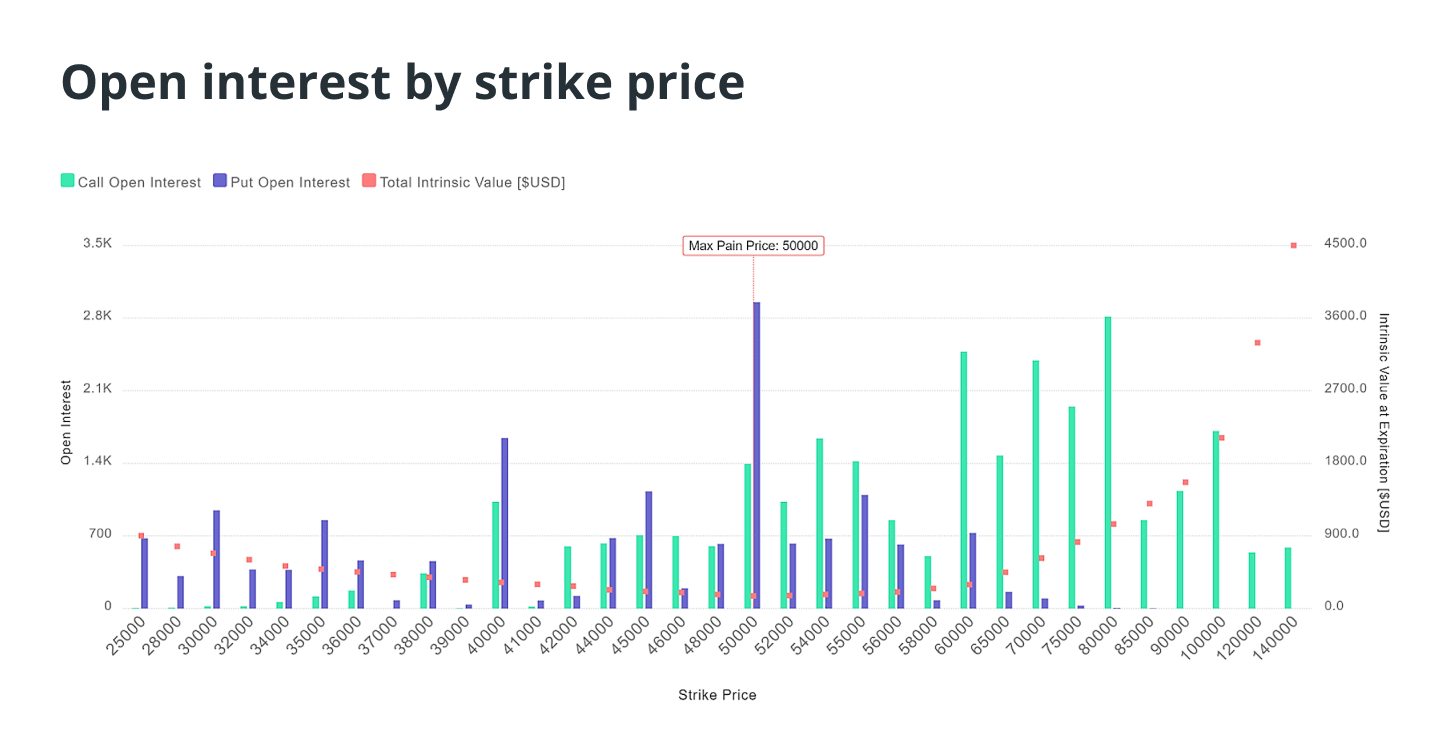The image size is (1450, 729).
Task: Click the red Total Intrinsic Value legend swatch
Action: pyautogui.click(x=369, y=181)
